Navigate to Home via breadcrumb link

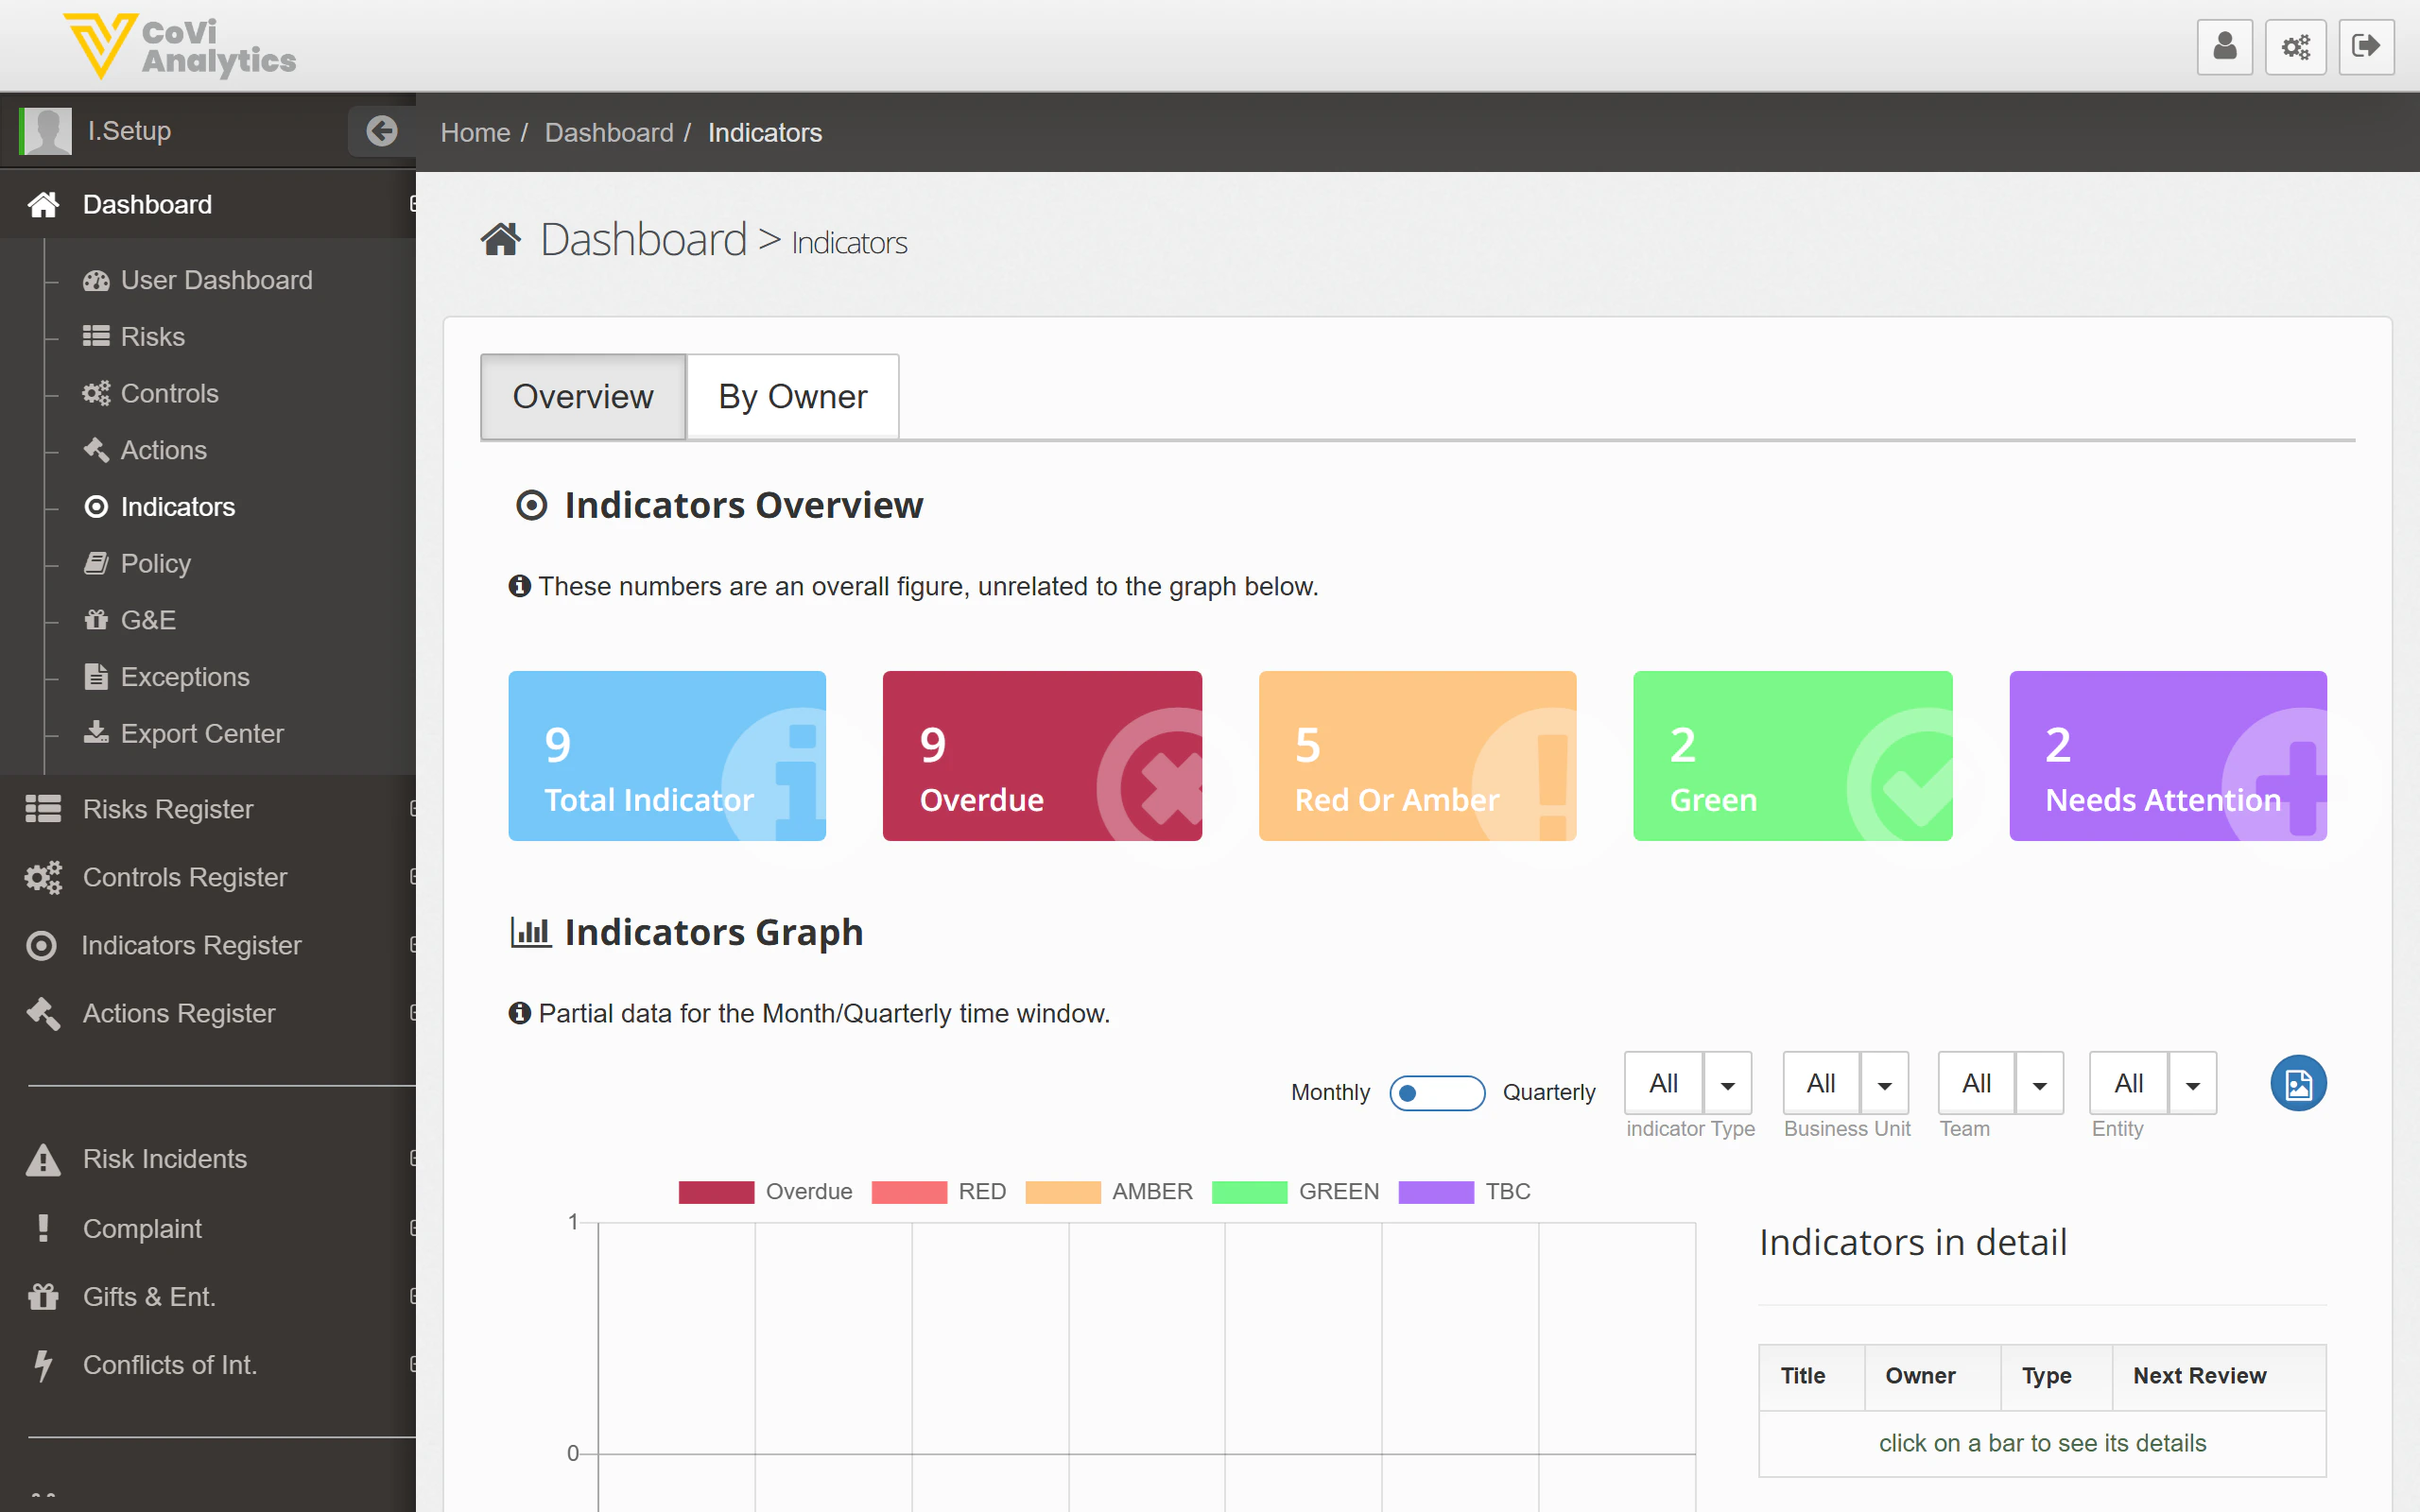click(x=475, y=132)
